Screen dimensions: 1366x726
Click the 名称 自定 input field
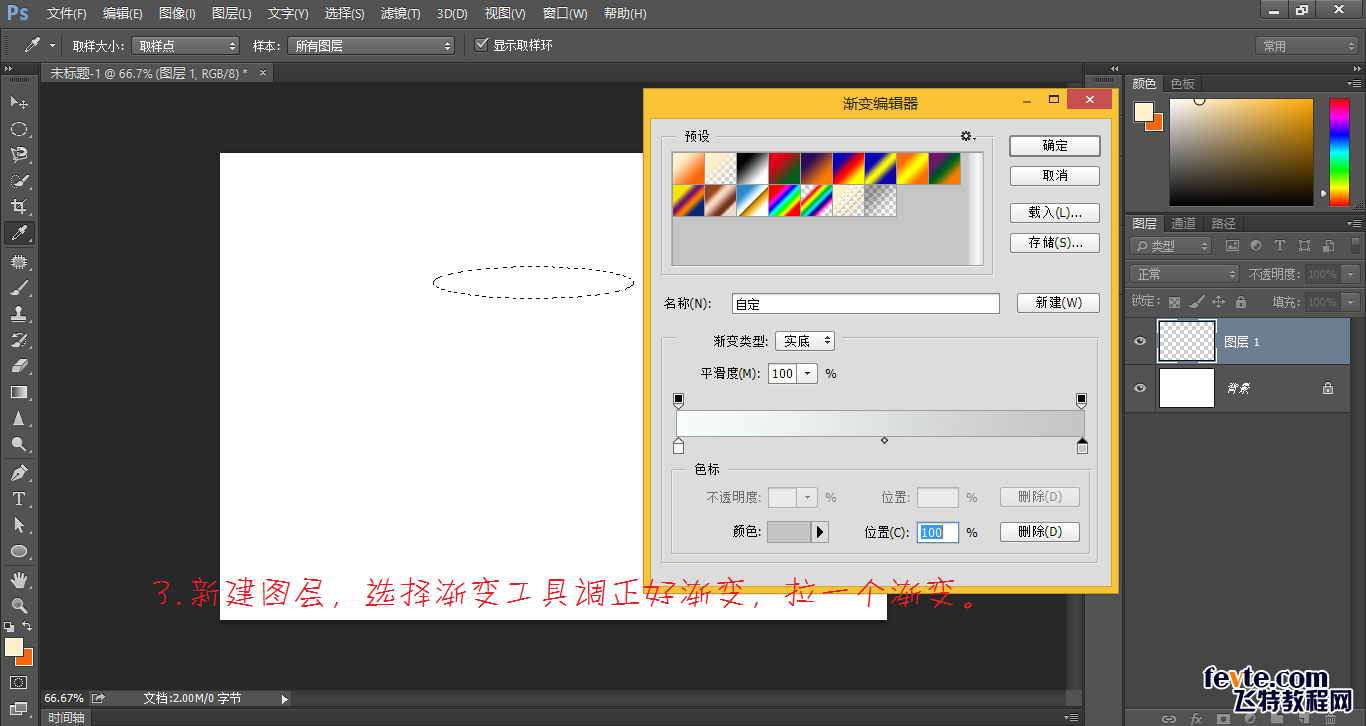click(x=866, y=303)
